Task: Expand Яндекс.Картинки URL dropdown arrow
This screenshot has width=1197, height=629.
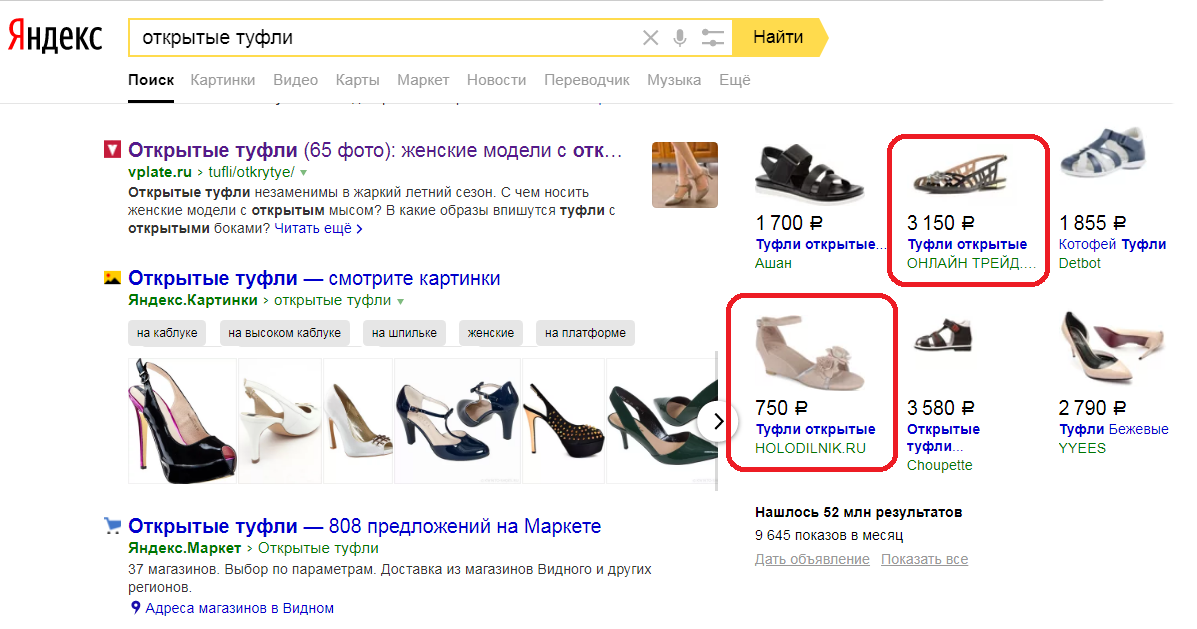Action: (401, 301)
